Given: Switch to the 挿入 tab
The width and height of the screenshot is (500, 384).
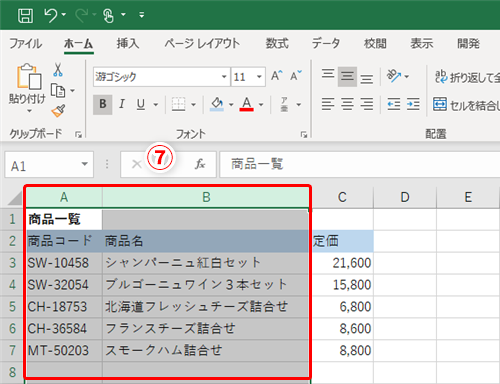Looking at the screenshot, I should [128, 44].
